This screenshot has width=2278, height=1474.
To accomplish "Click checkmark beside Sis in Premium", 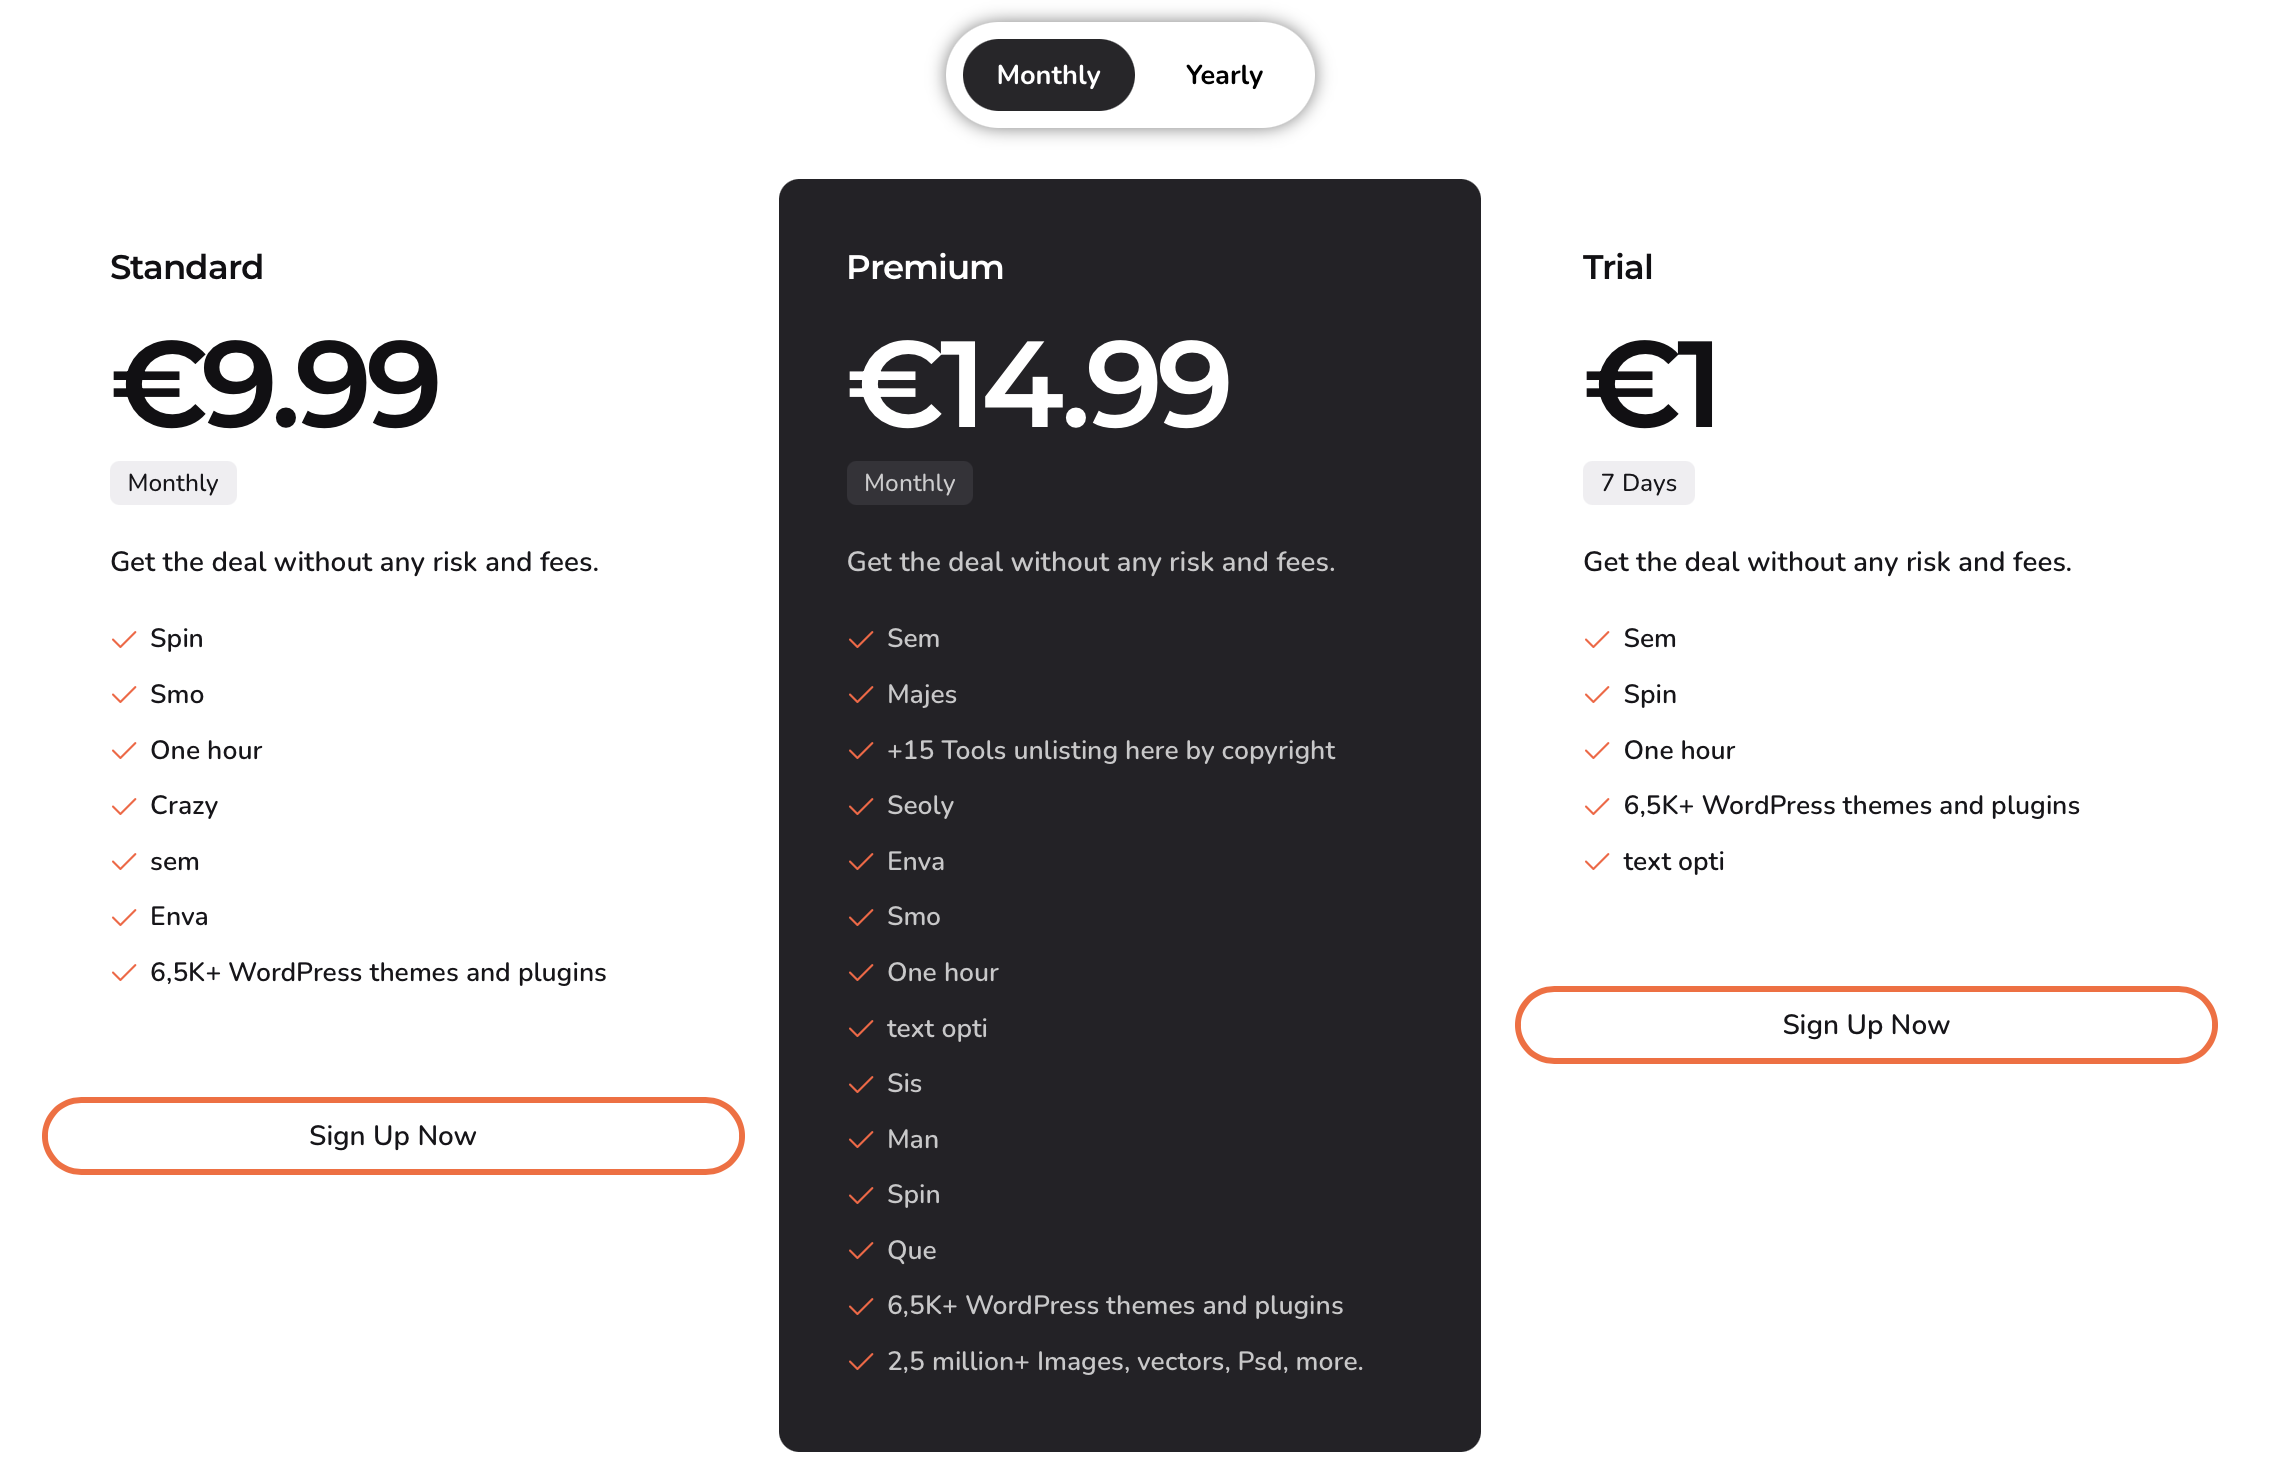I will 860,1084.
